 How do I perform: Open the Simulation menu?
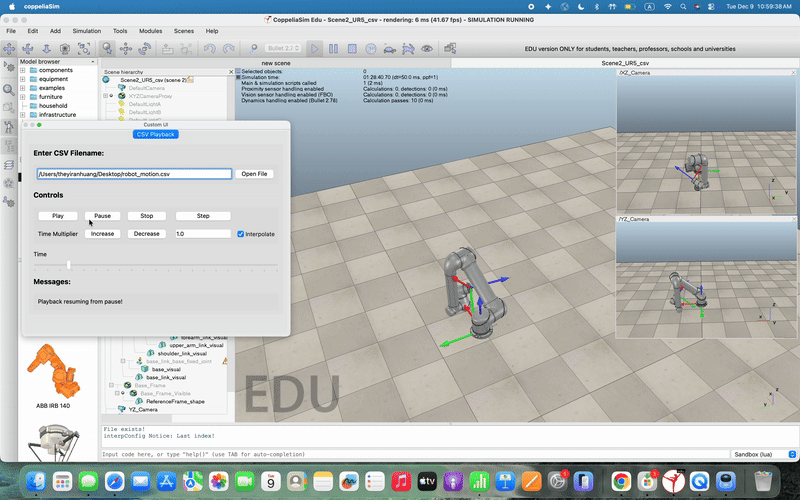pyautogui.click(x=87, y=31)
